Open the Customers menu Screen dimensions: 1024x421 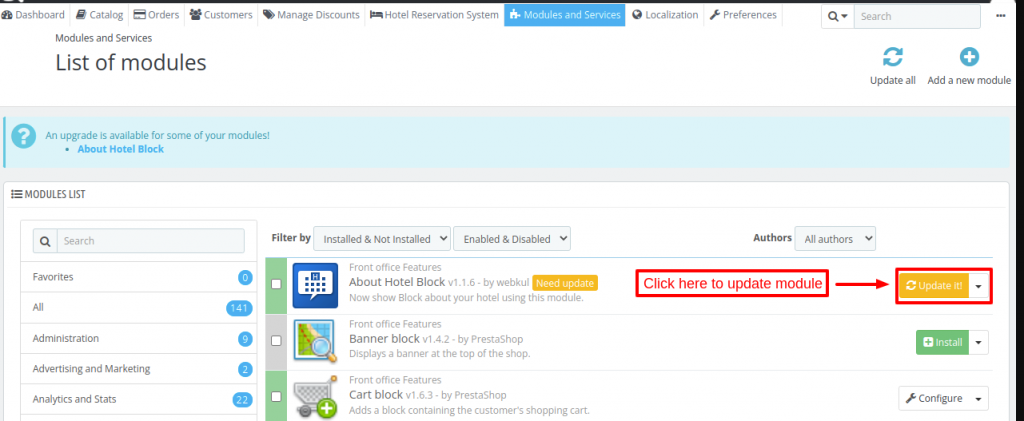(221, 14)
